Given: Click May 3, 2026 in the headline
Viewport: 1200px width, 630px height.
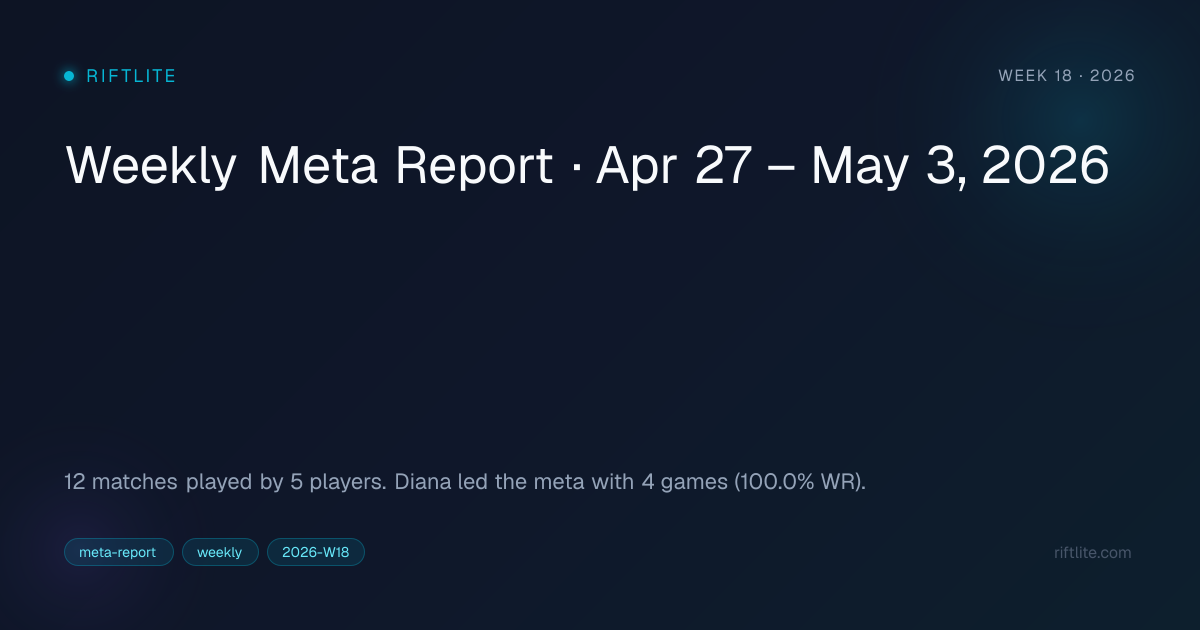Looking at the screenshot, I should click(x=960, y=166).
